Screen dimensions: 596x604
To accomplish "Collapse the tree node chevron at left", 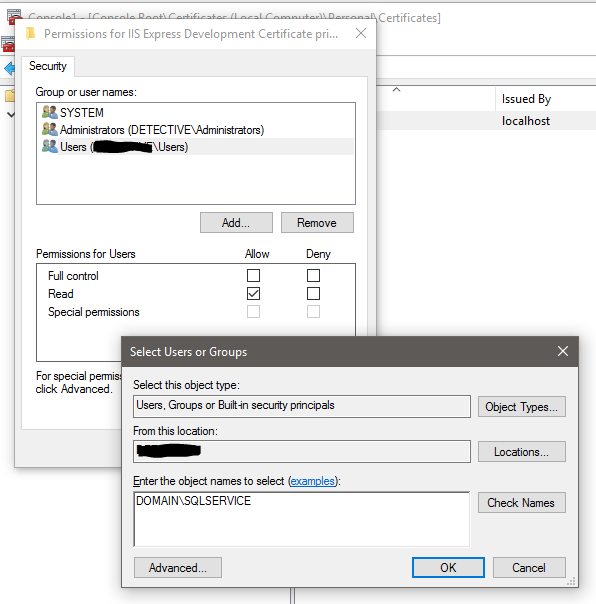I will [x=11, y=114].
